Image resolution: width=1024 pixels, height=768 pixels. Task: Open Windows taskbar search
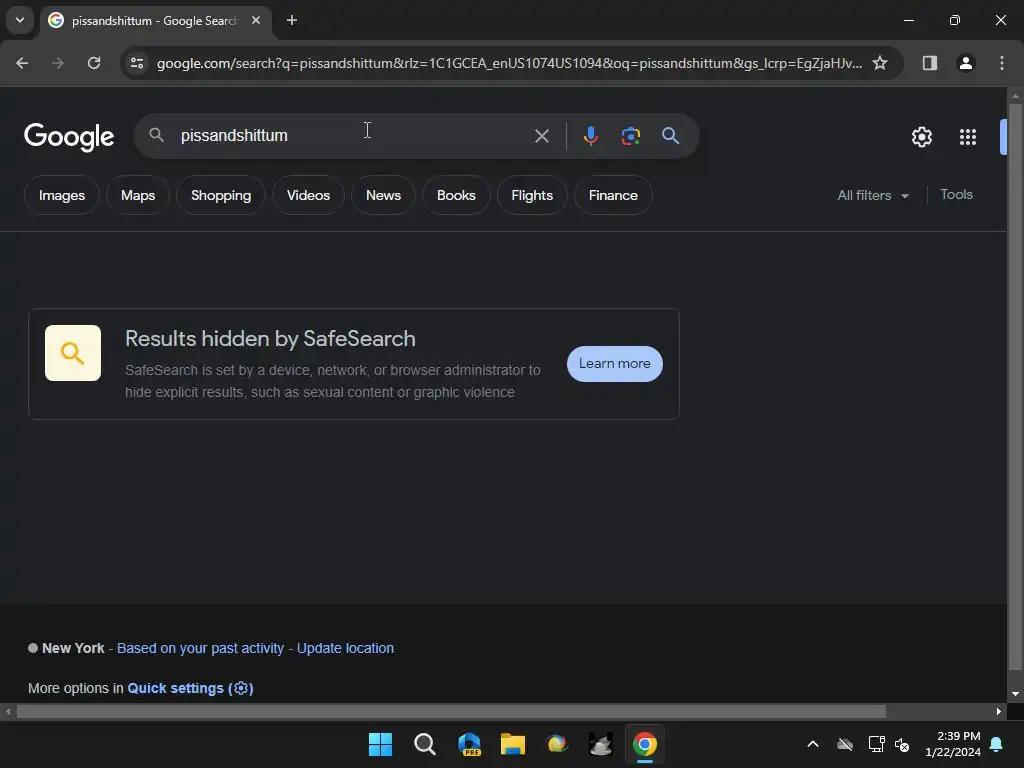coord(424,744)
